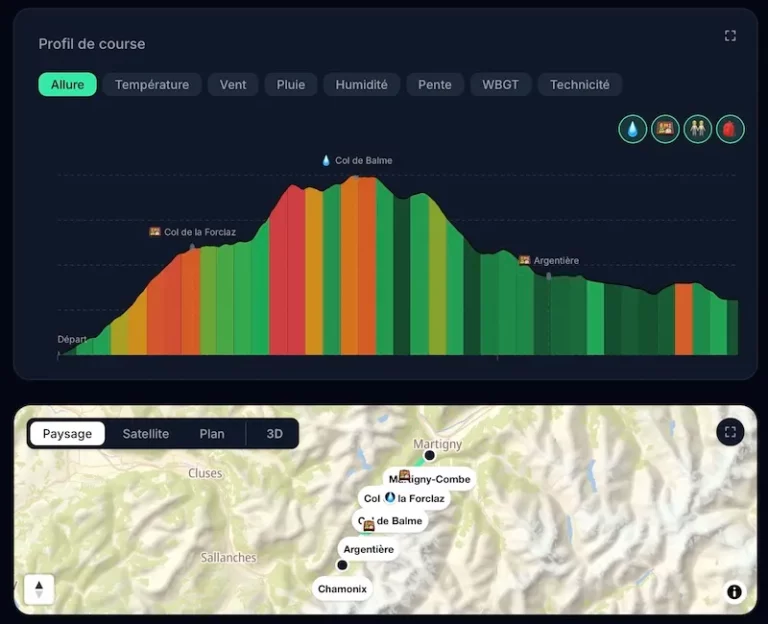Toggle the red backpack filter icon
Image resolution: width=768 pixels, height=624 pixels.
tap(730, 129)
